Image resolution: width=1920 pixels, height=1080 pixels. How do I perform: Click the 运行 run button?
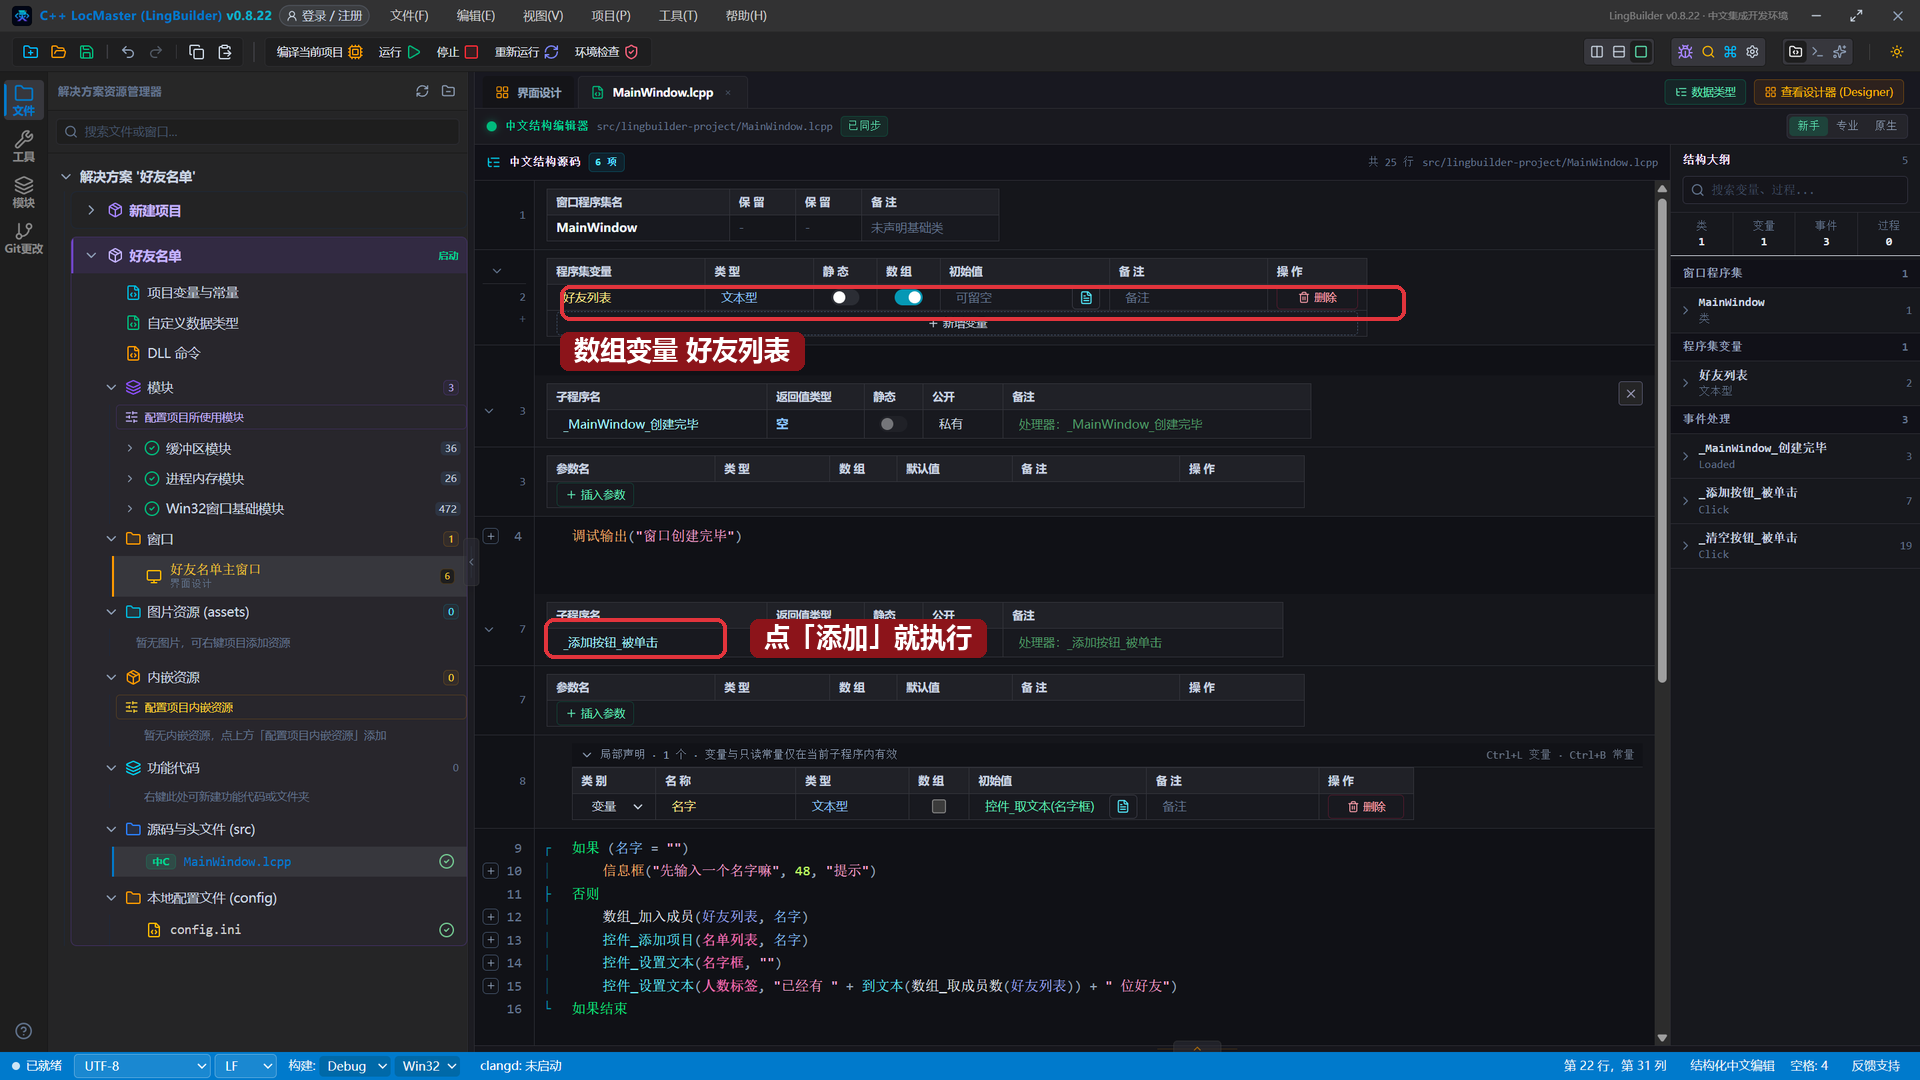pos(400,52)
